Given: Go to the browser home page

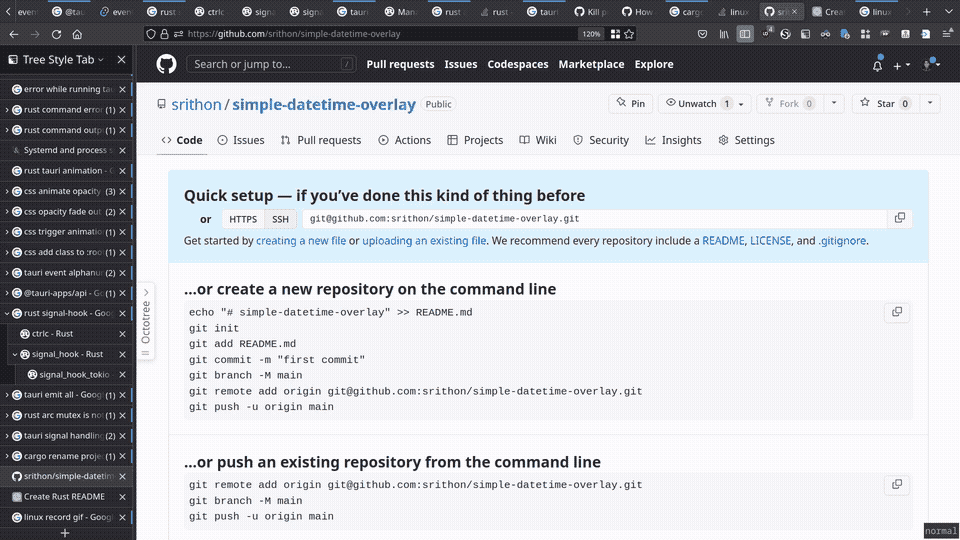Looking at the screenshot, I should click(77, 34).
